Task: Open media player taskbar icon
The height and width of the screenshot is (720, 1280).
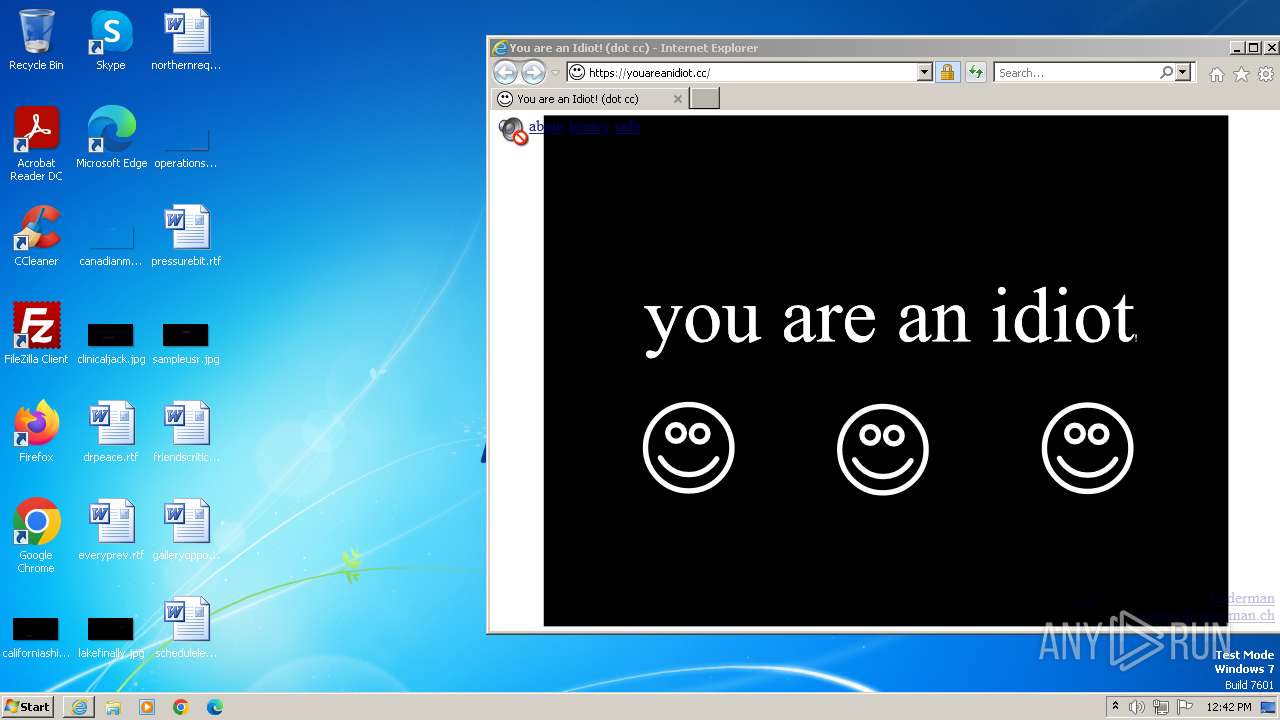Action: pos(147,706)
